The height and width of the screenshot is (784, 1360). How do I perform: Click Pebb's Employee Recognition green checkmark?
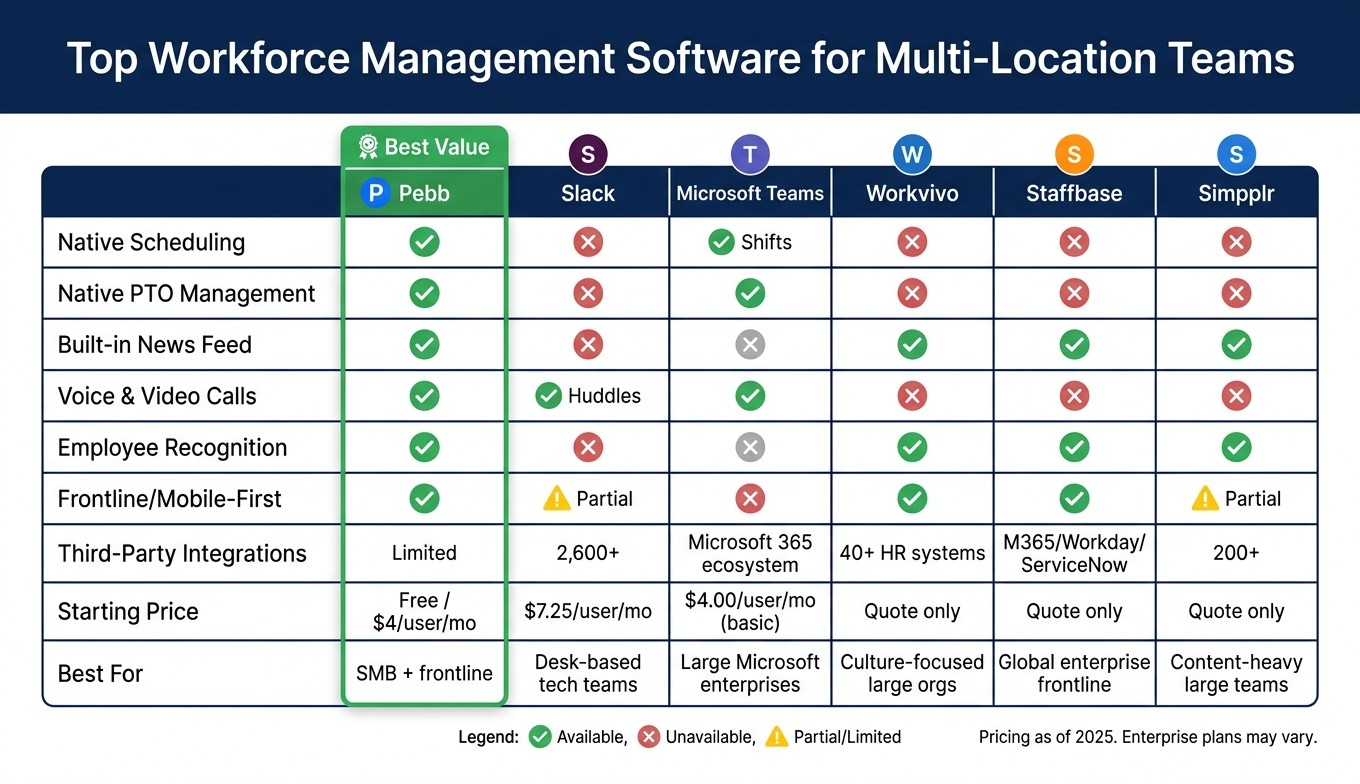425,447
